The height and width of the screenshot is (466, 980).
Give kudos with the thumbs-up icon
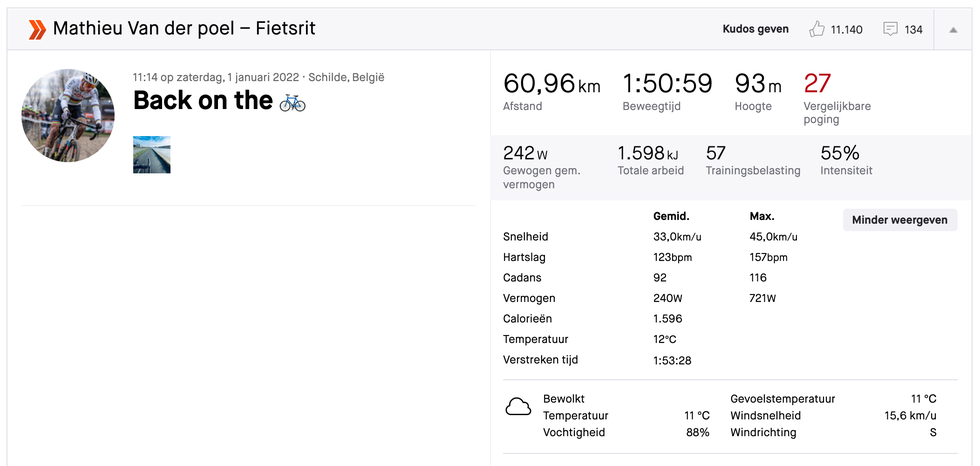coord(816,29)
